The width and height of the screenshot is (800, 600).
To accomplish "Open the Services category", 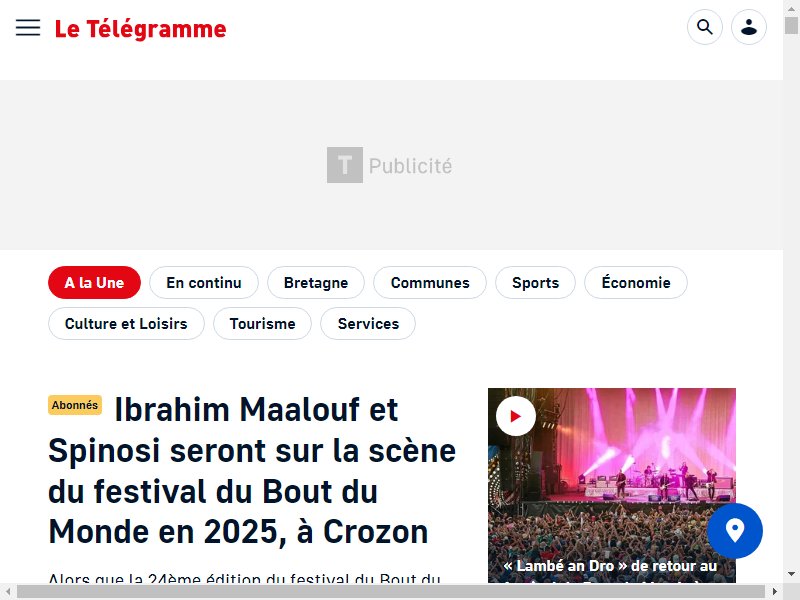I will [368, 323].
